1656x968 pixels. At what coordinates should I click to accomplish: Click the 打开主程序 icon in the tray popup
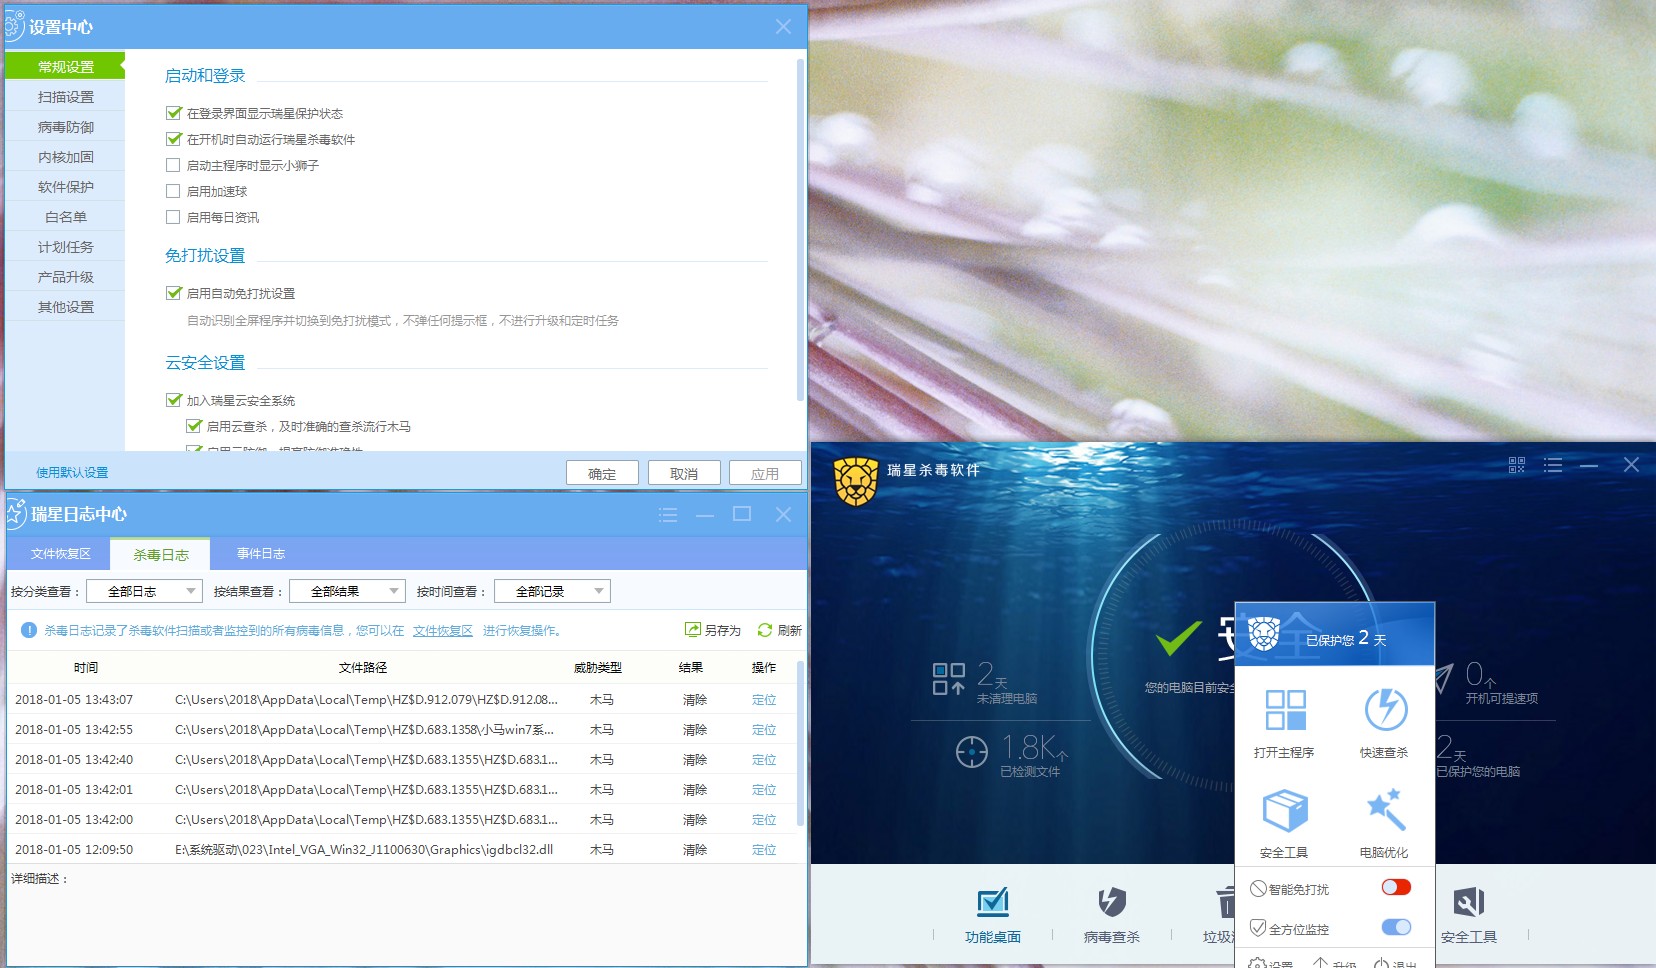[x=1285, y=710]
